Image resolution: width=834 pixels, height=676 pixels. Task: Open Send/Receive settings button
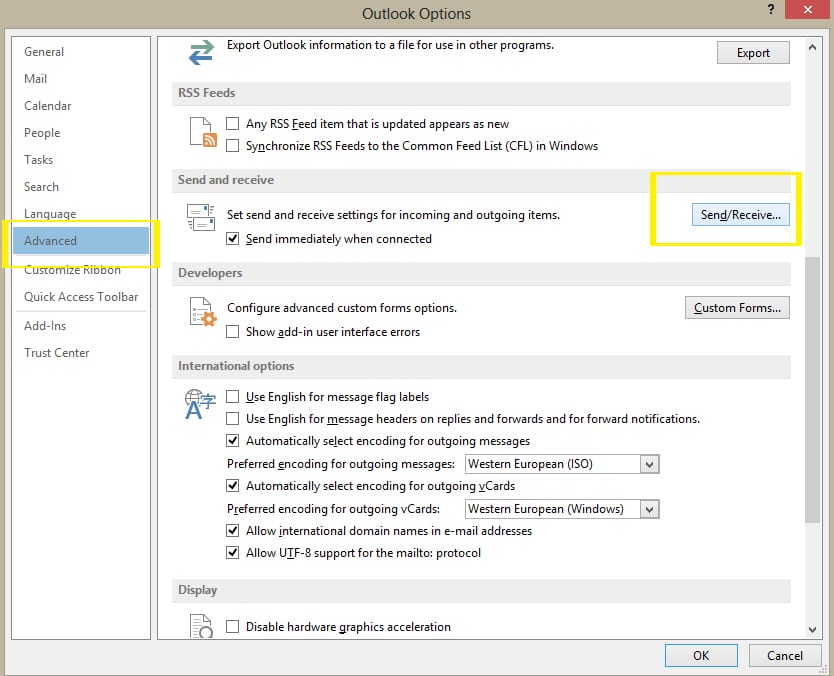click(740, 215)
